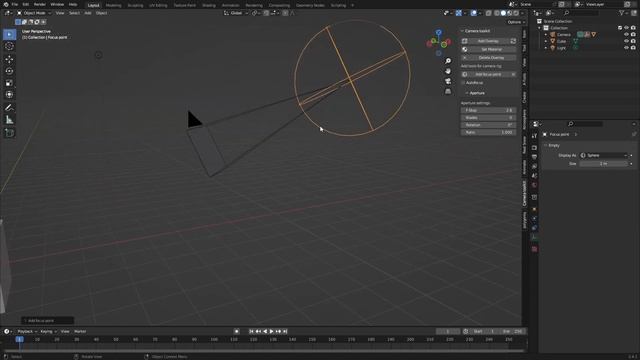Open the Playback dropdown in timeline
The height and width of the screenshot is (360, 640).
coord(27,331)
